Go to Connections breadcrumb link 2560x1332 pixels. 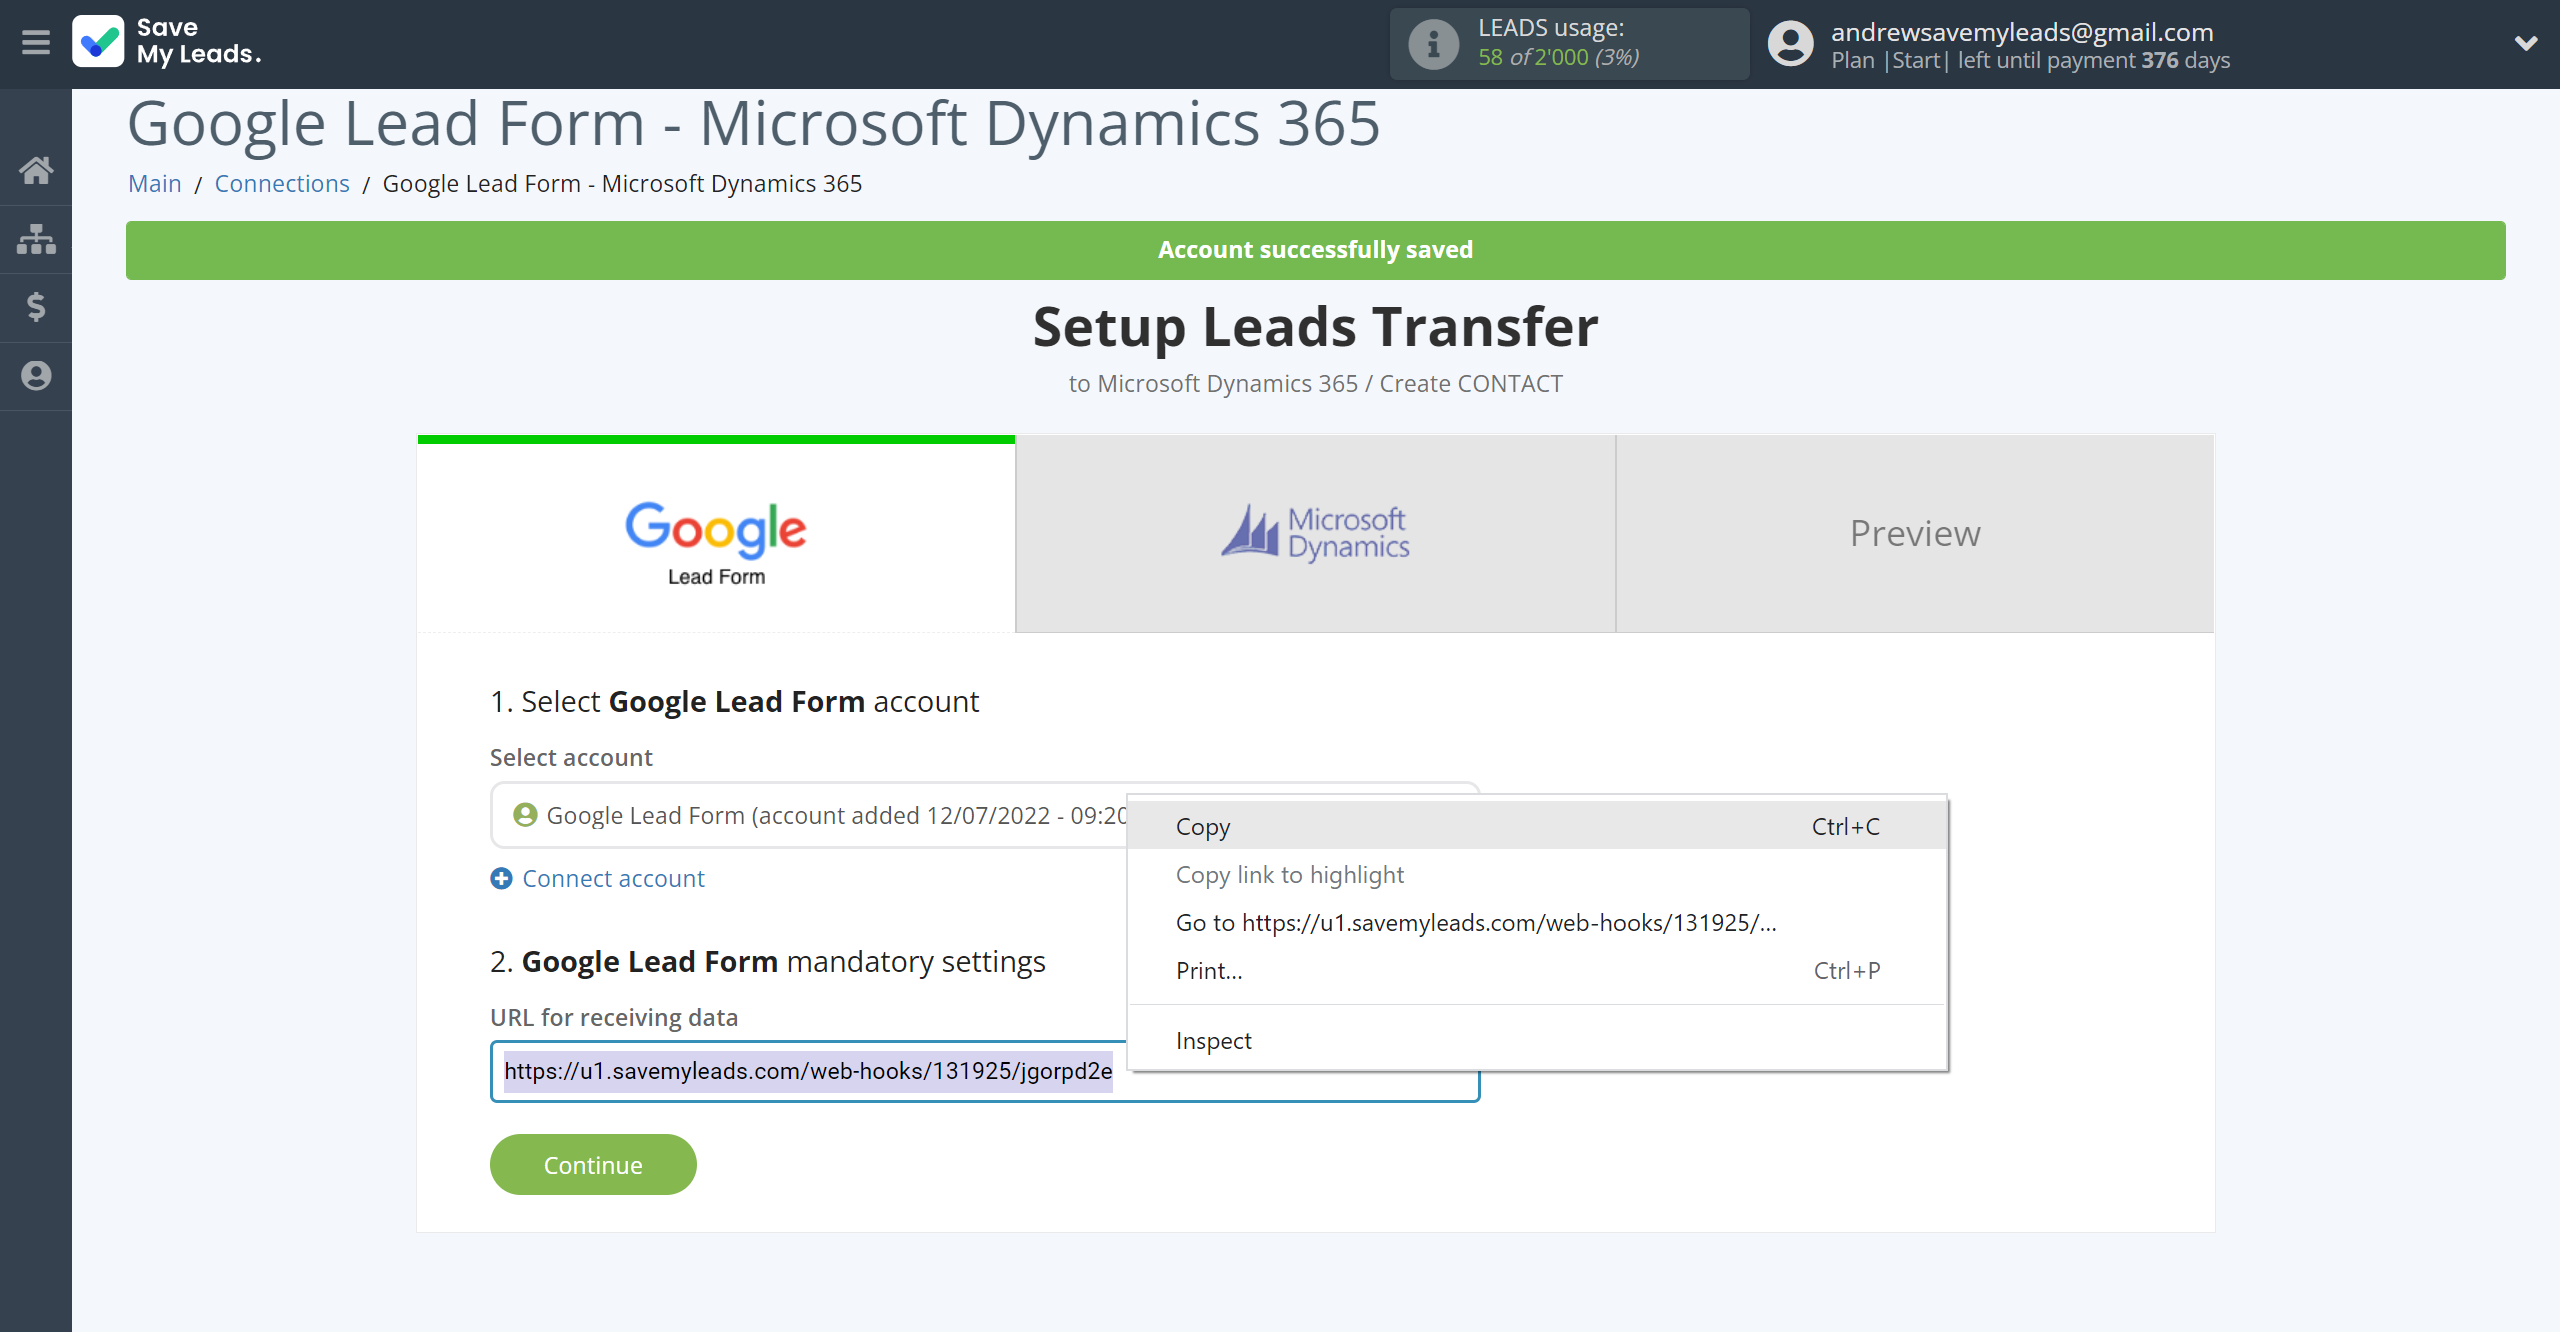click(282, 183)
